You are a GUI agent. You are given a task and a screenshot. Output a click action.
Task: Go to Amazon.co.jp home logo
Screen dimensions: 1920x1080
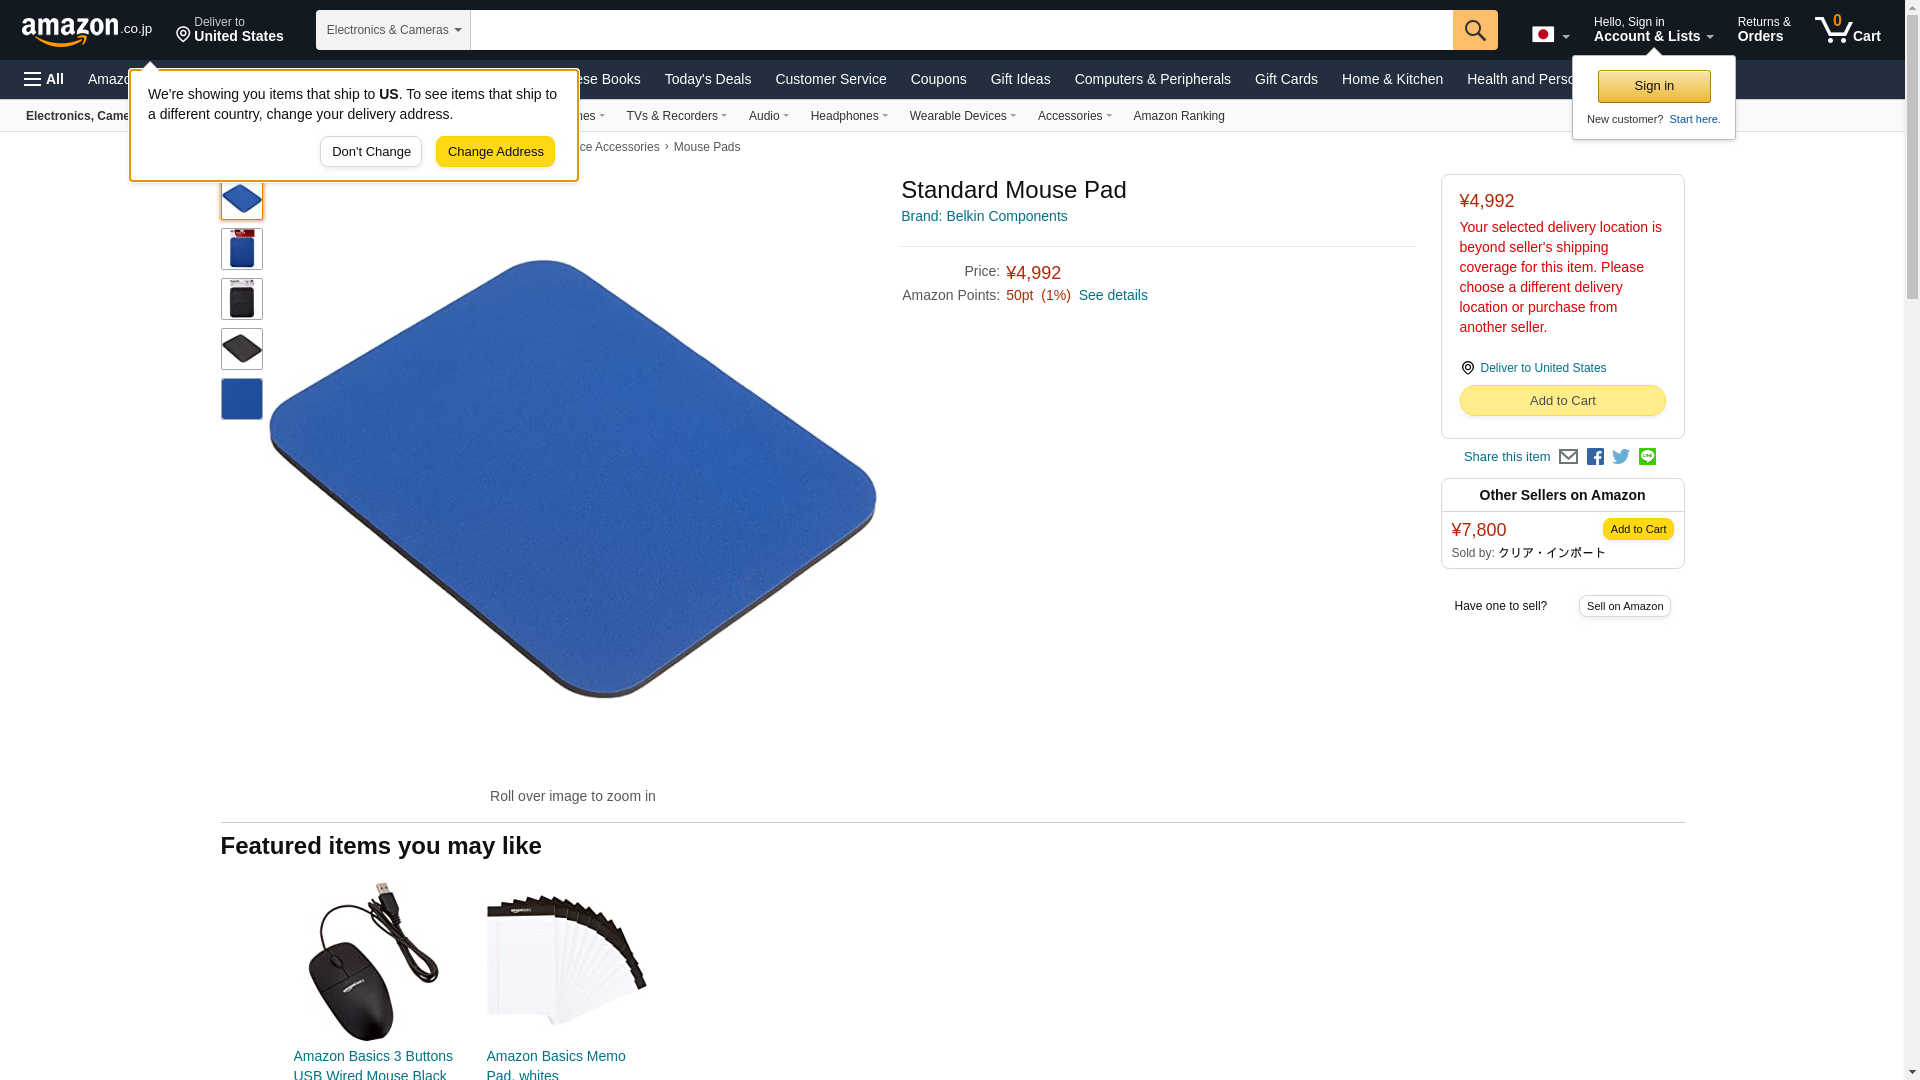pos(87,30)
